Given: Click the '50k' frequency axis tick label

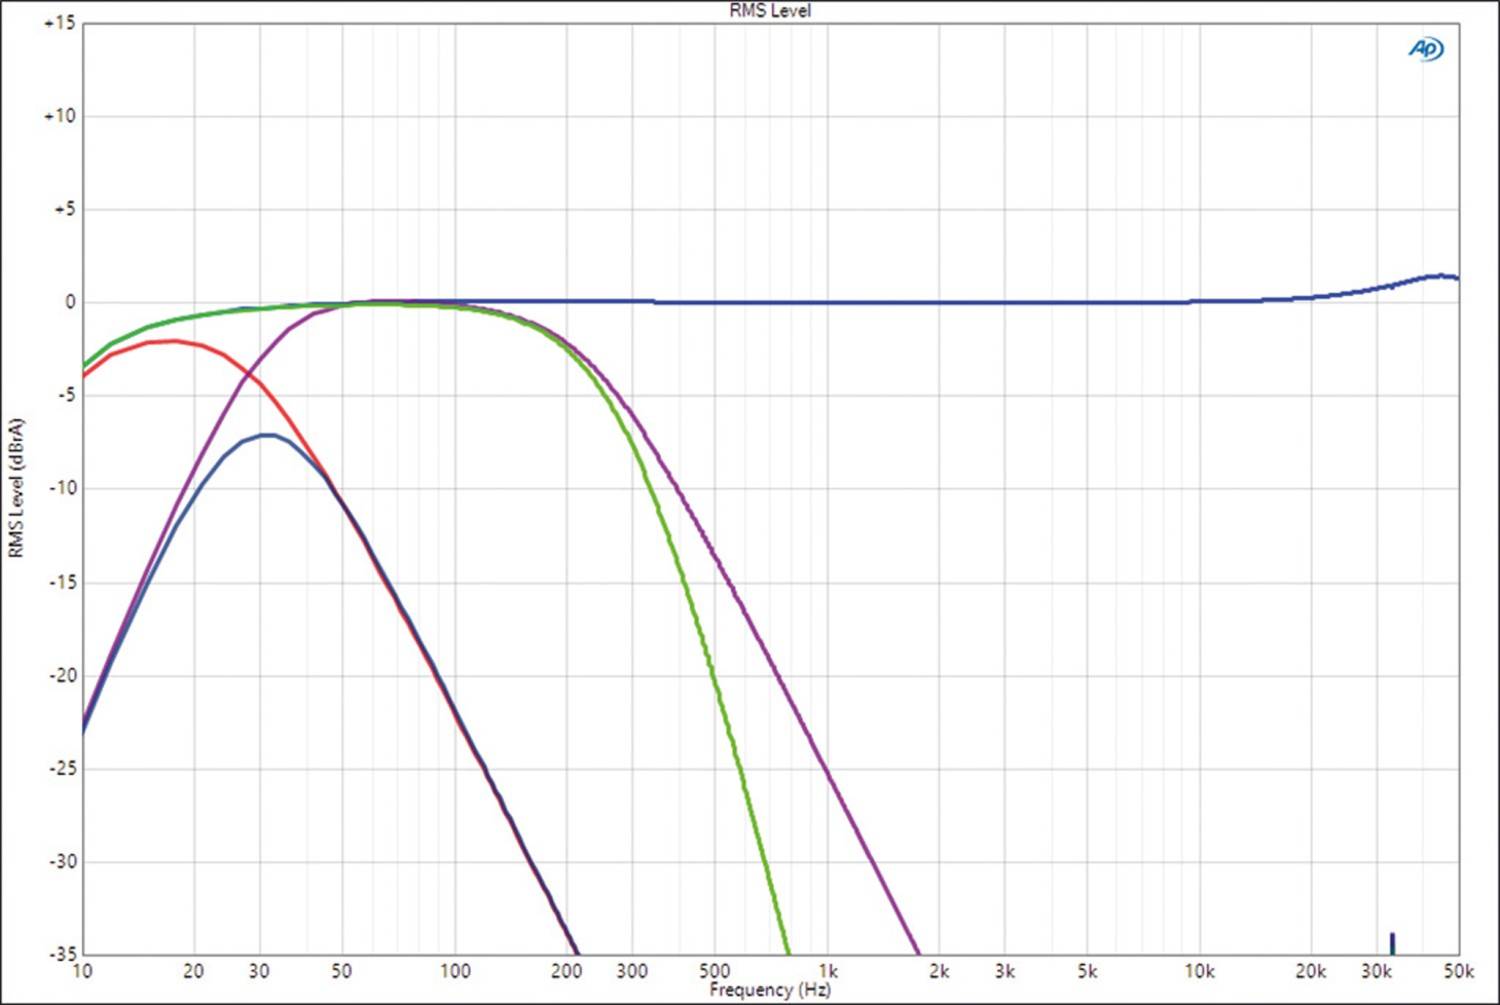Looking at the screenshot, I should 1459,971.
